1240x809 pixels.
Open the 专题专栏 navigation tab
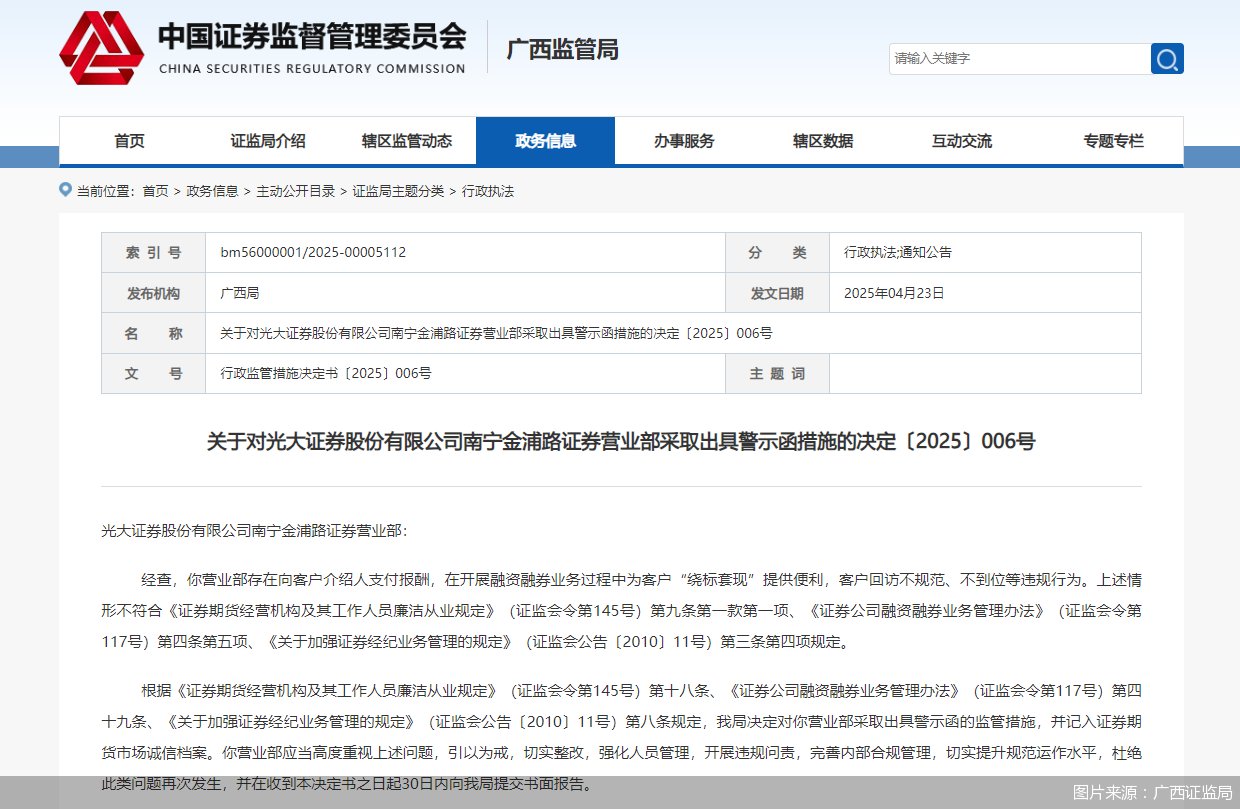(1113, 141)
